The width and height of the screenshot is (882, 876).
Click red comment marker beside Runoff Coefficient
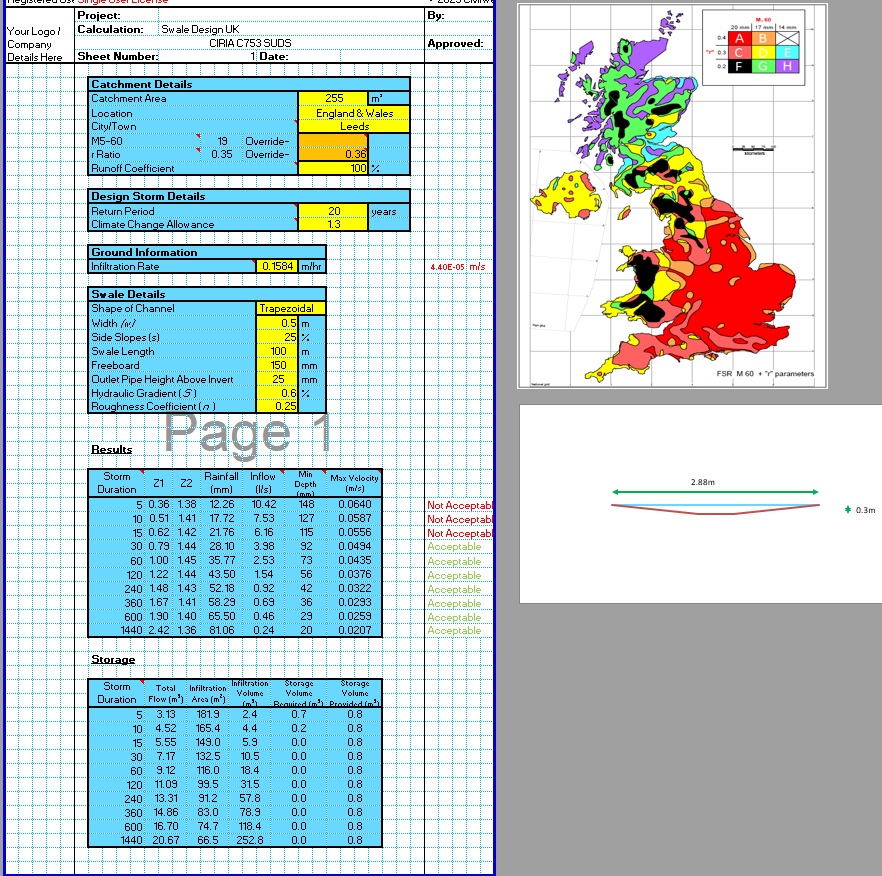[x=296, y=162]
